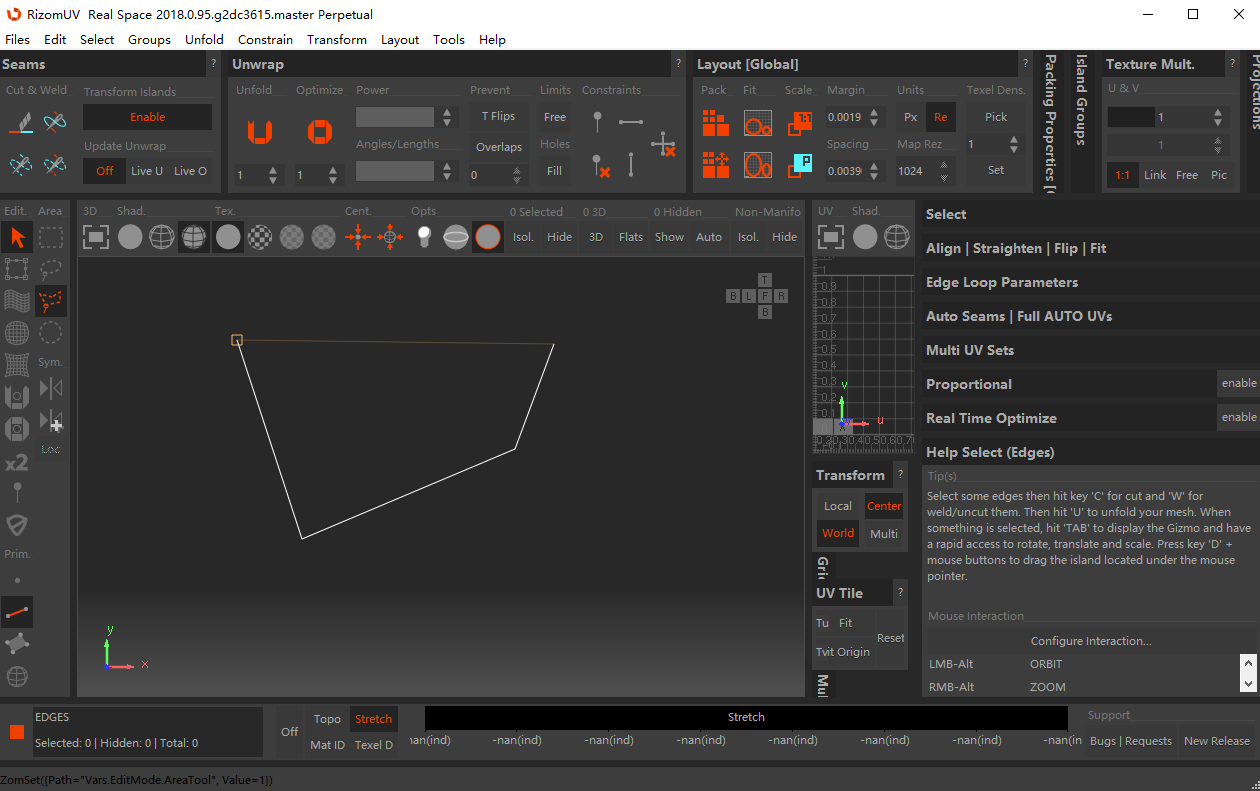1260x791 pixels.
Task: Enable Proportional option
Action: point(1239,383)
